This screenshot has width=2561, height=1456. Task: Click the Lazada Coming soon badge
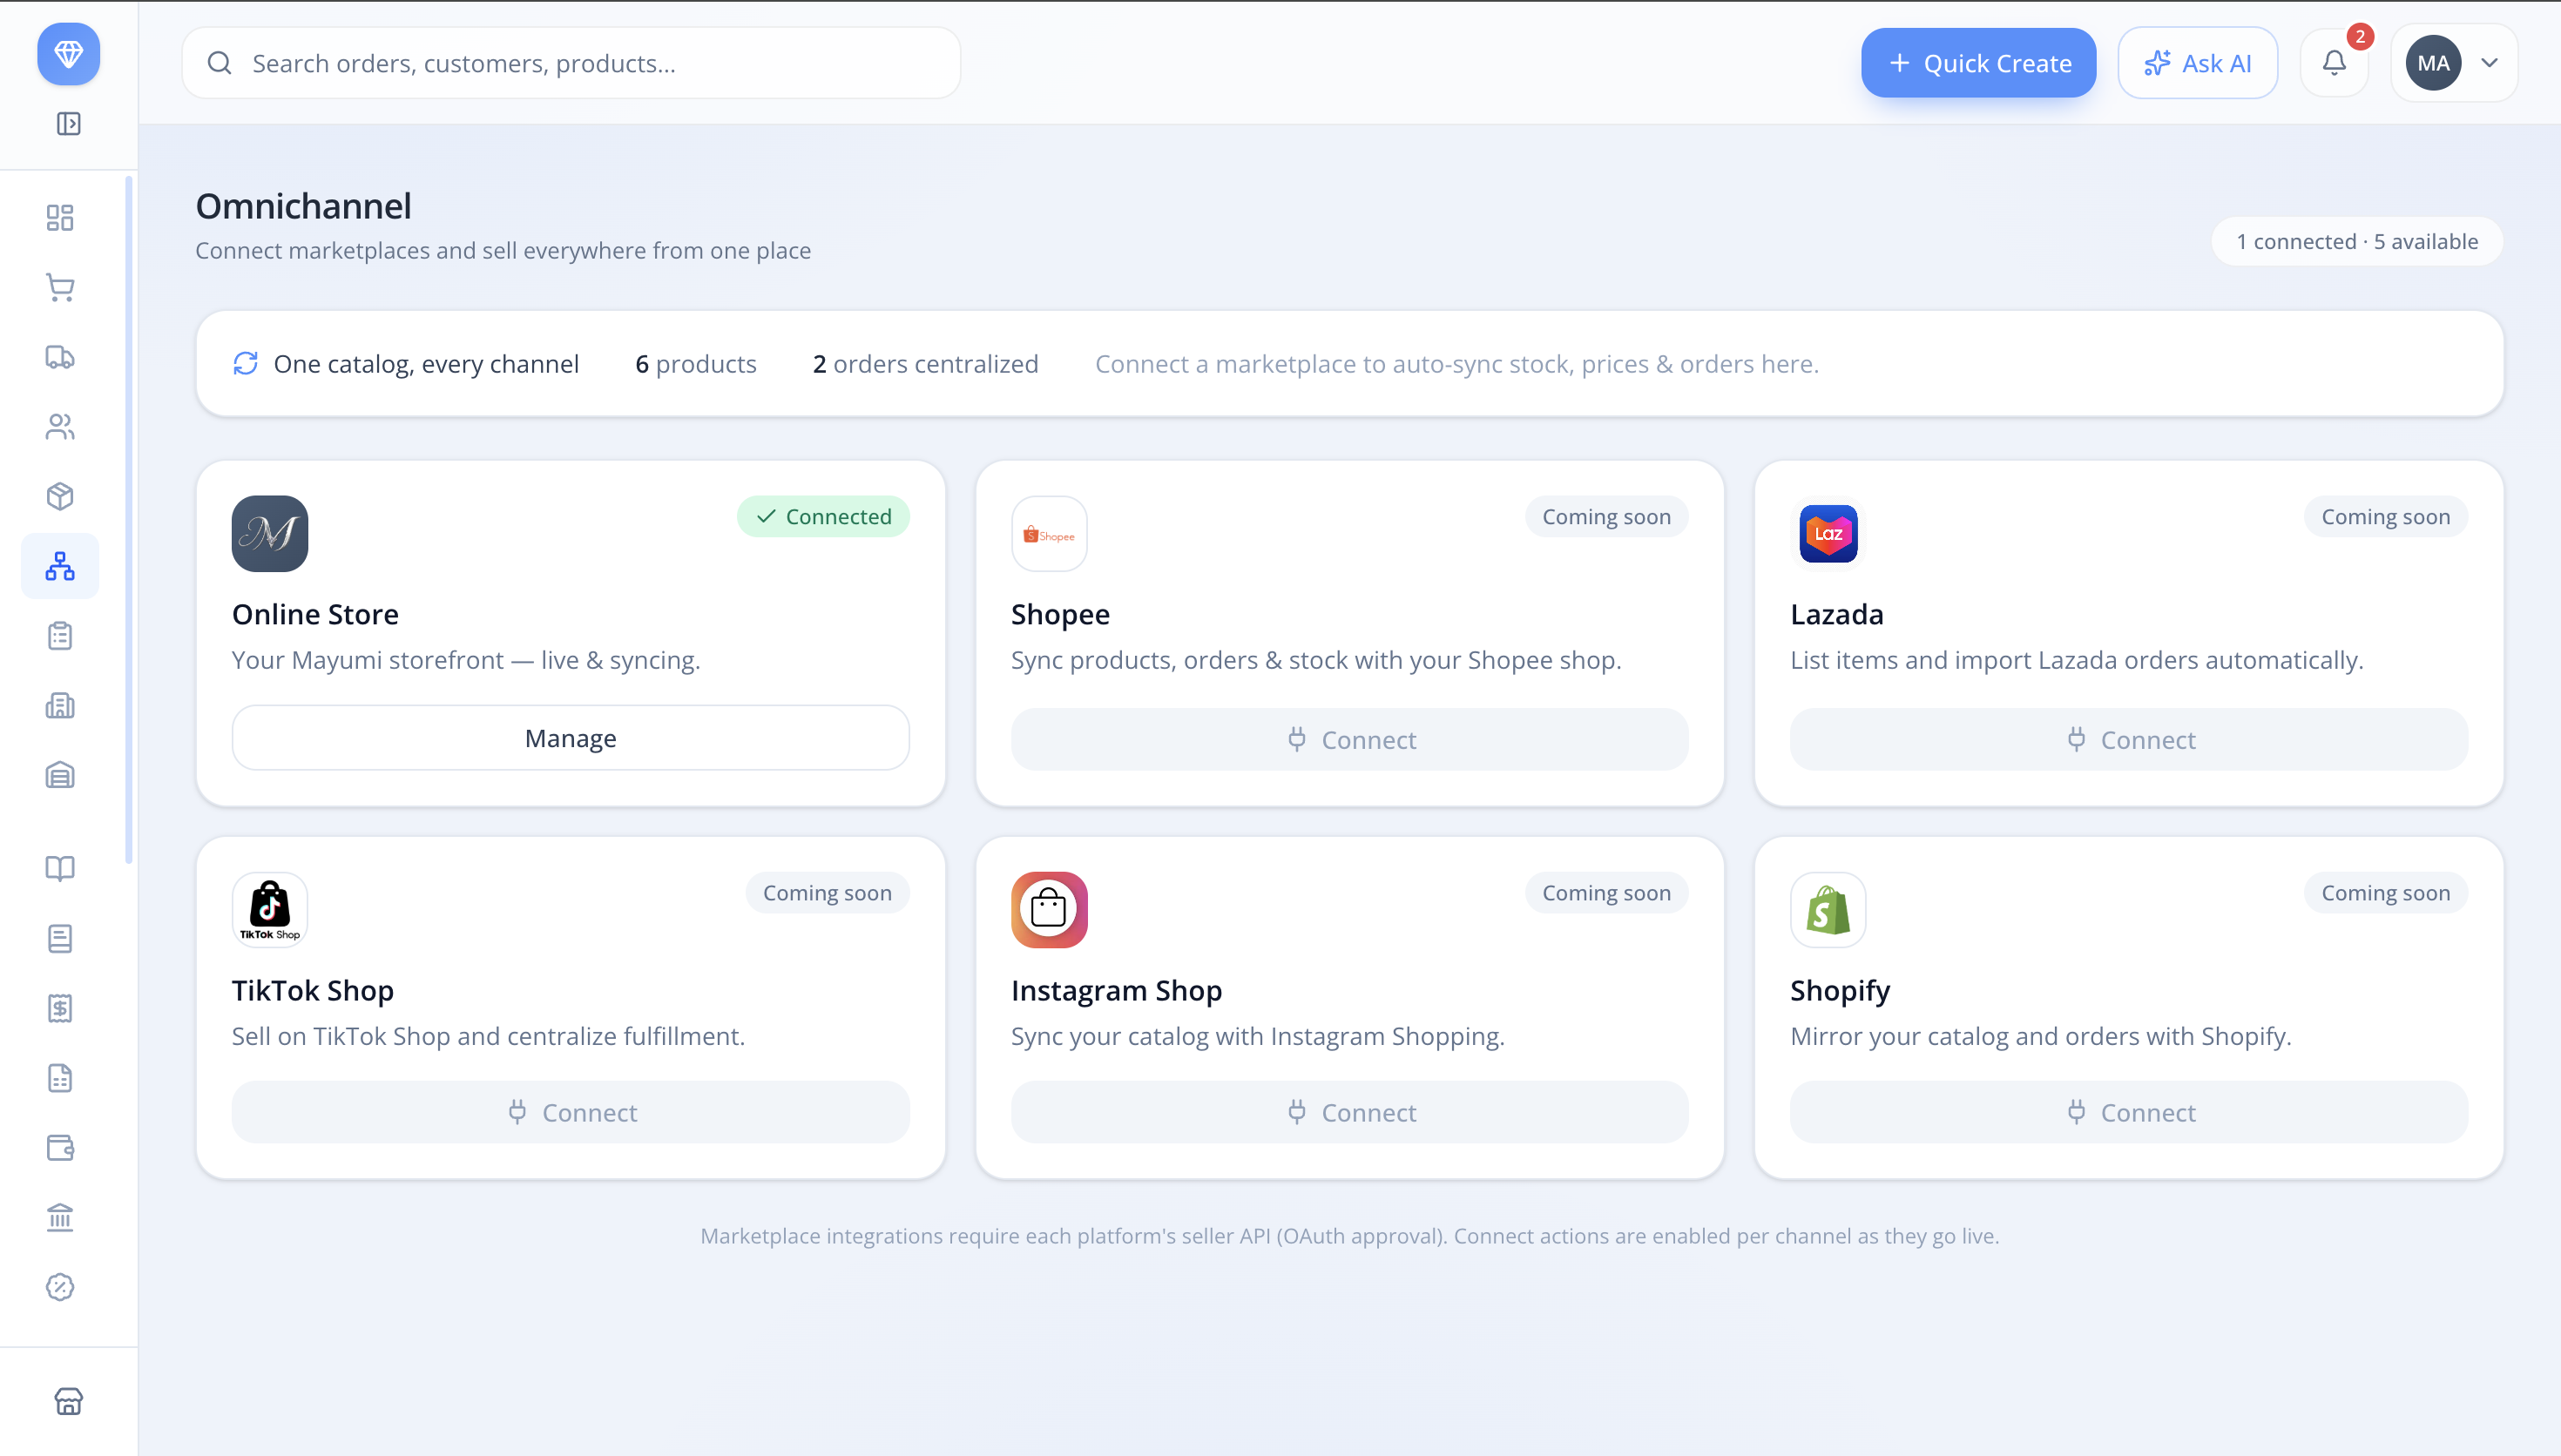(x=2385, y=517)
